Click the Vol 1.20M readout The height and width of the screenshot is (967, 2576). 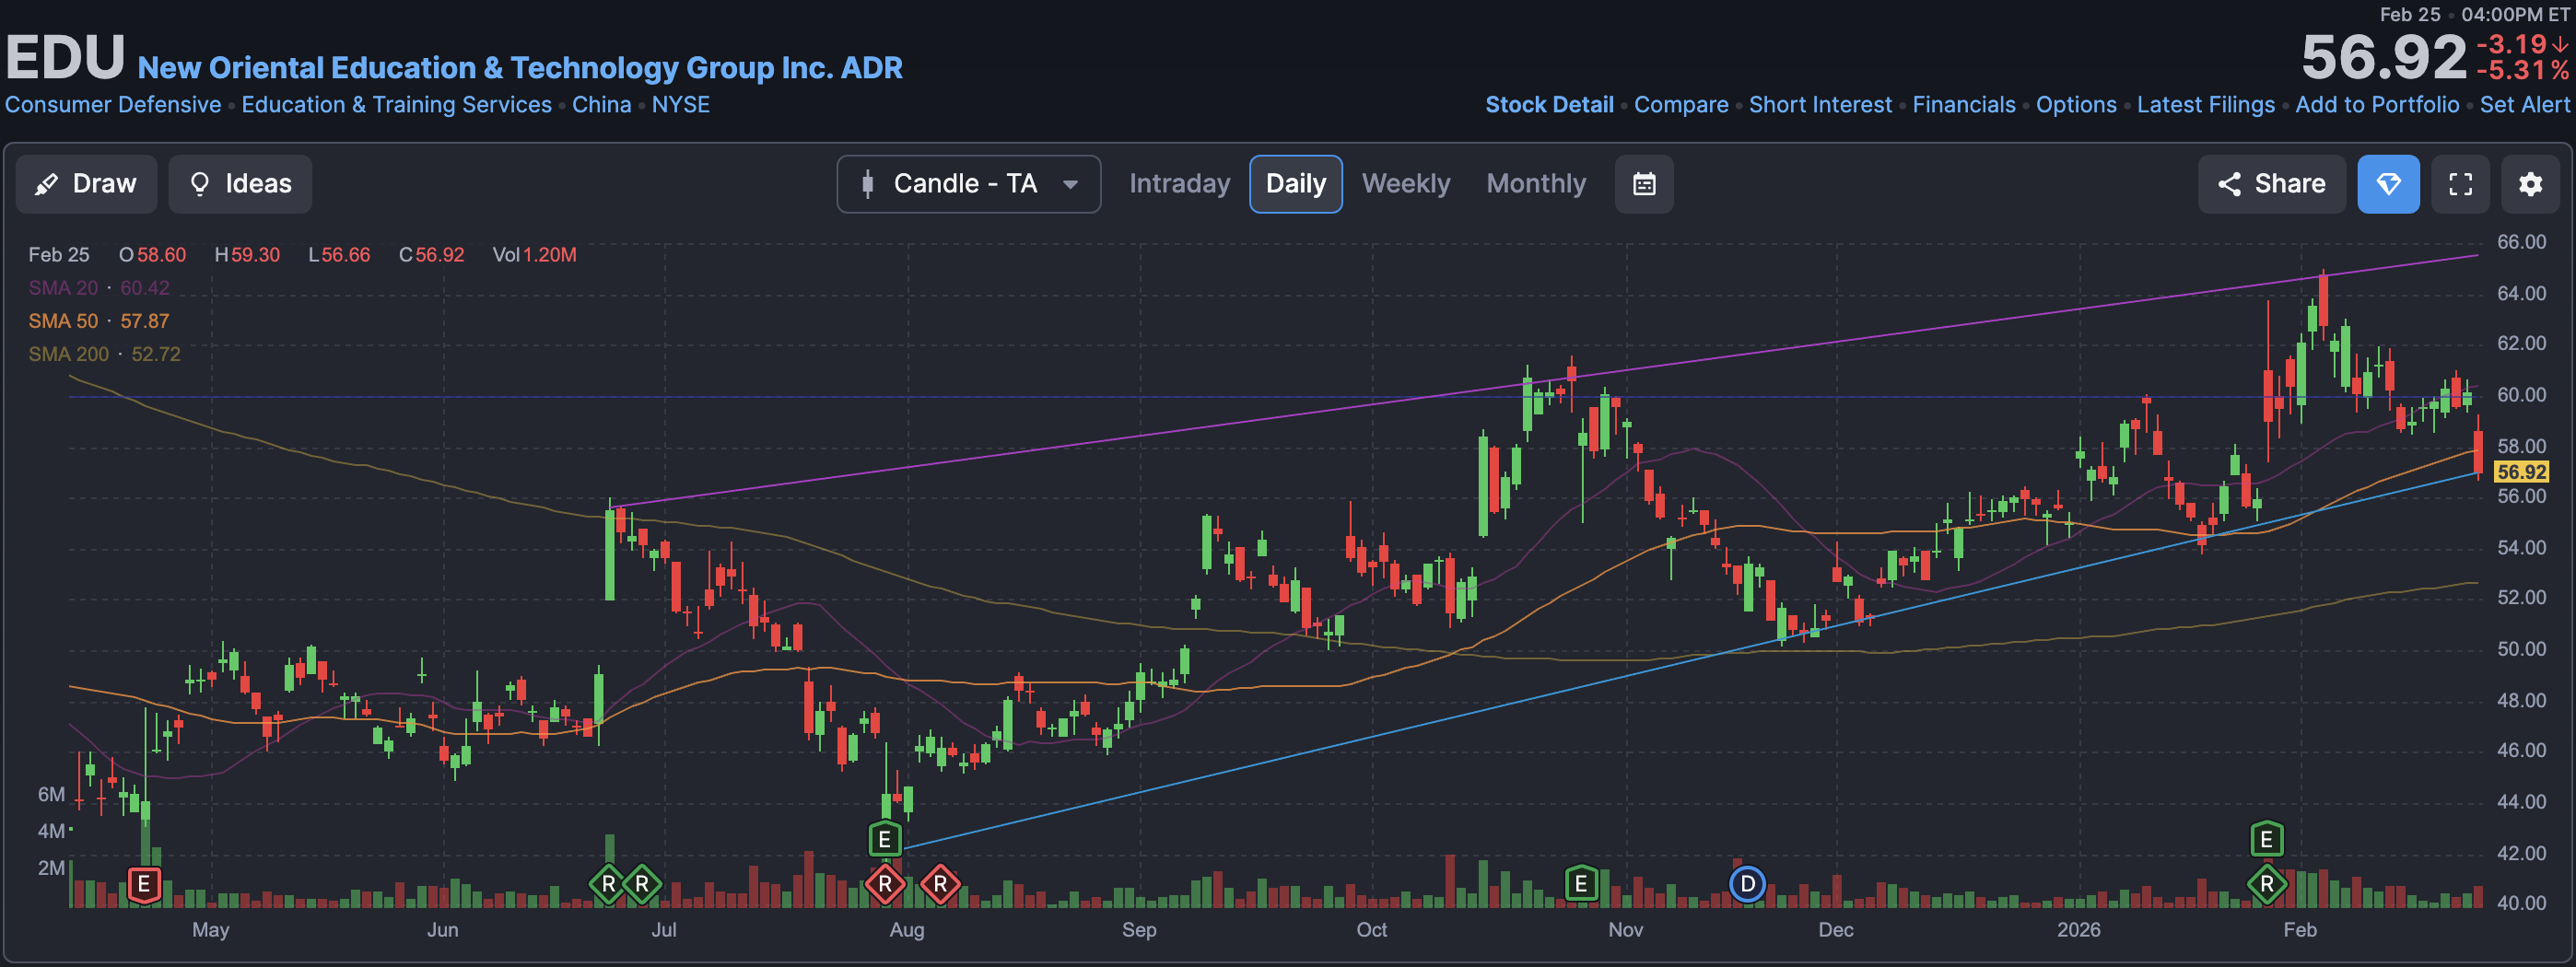pos(534,255)
